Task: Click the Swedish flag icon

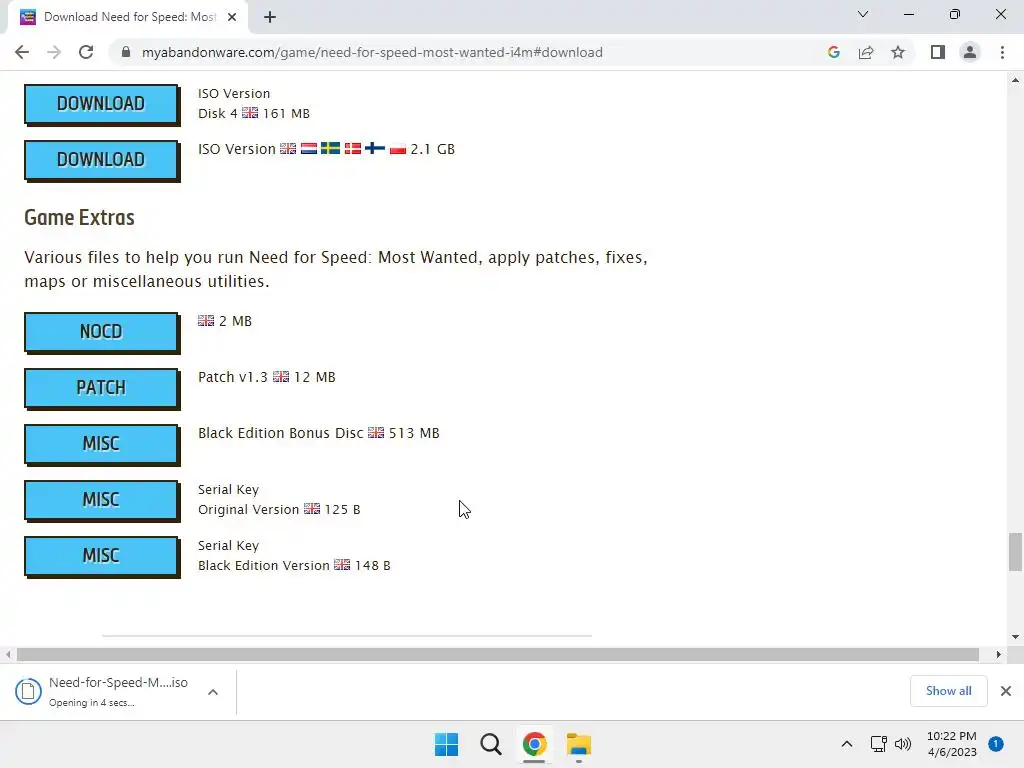Action: pyautogui.click(x=330, y=149)
